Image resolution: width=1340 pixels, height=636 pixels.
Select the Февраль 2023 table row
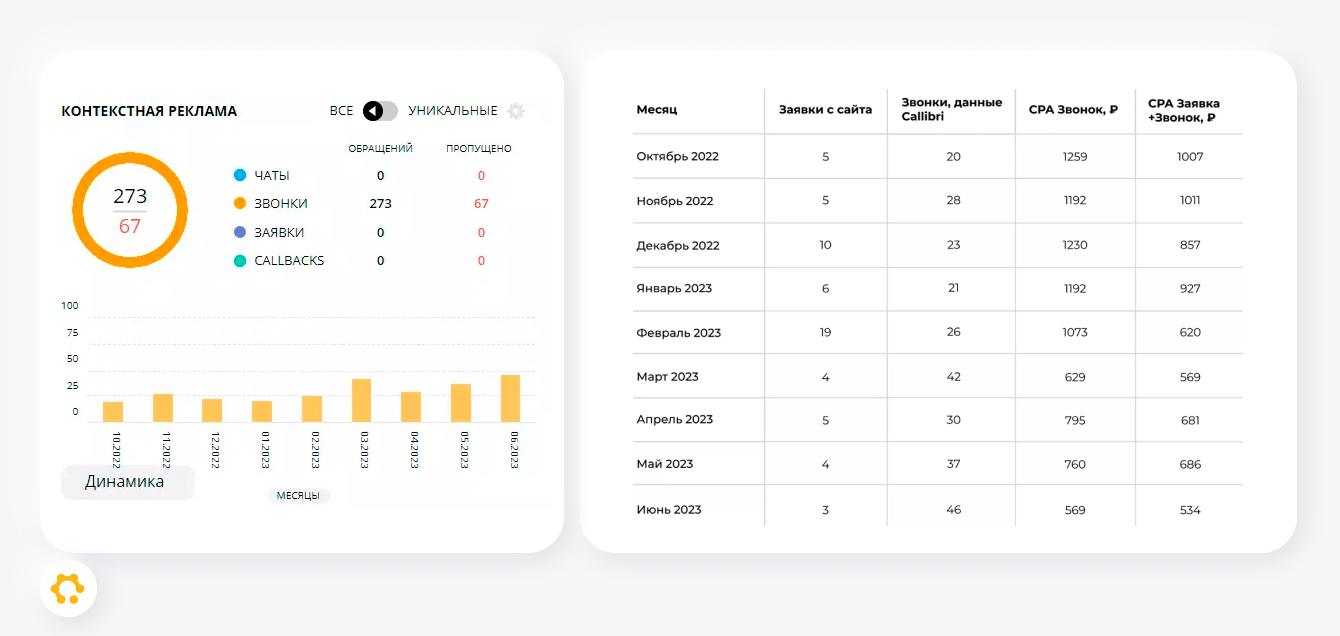[938, 332]
